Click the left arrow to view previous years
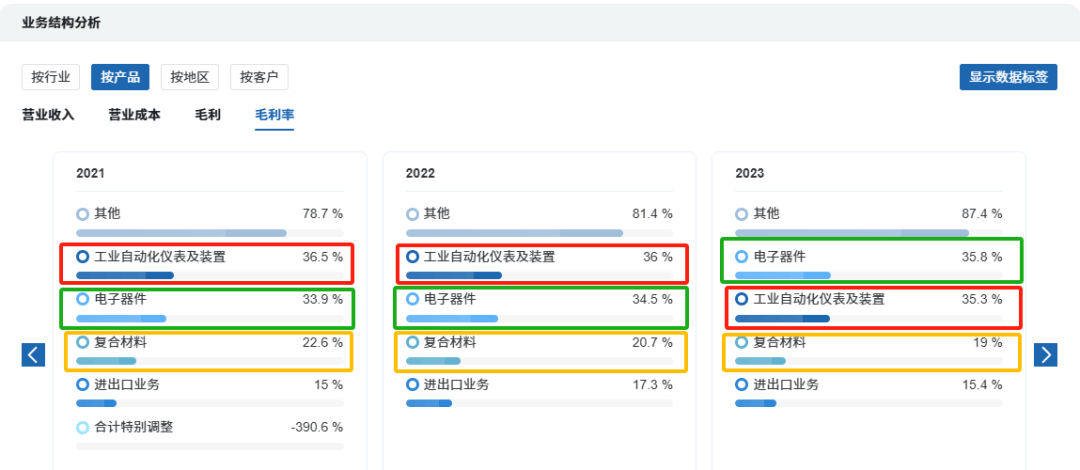1080x470 pixels. coord(33,355)
